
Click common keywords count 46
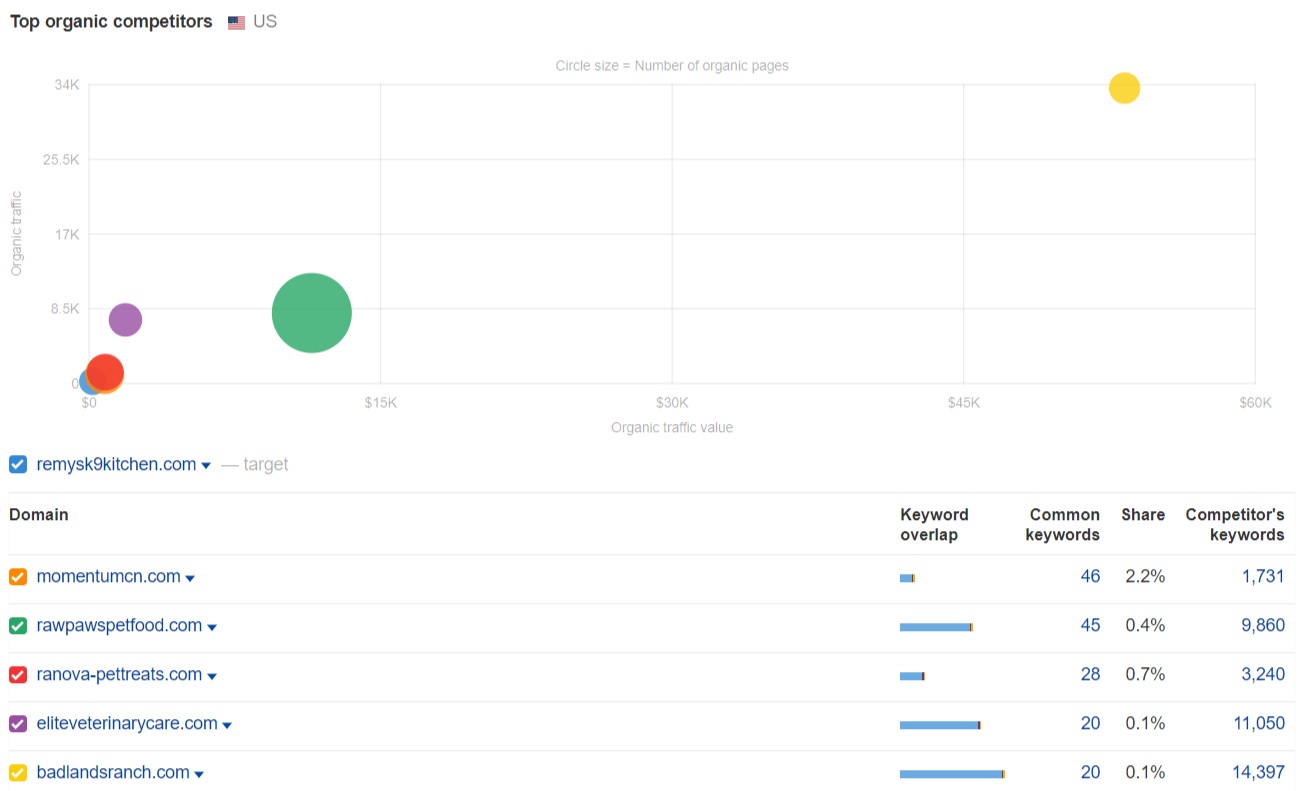(x=1089, y=577)
